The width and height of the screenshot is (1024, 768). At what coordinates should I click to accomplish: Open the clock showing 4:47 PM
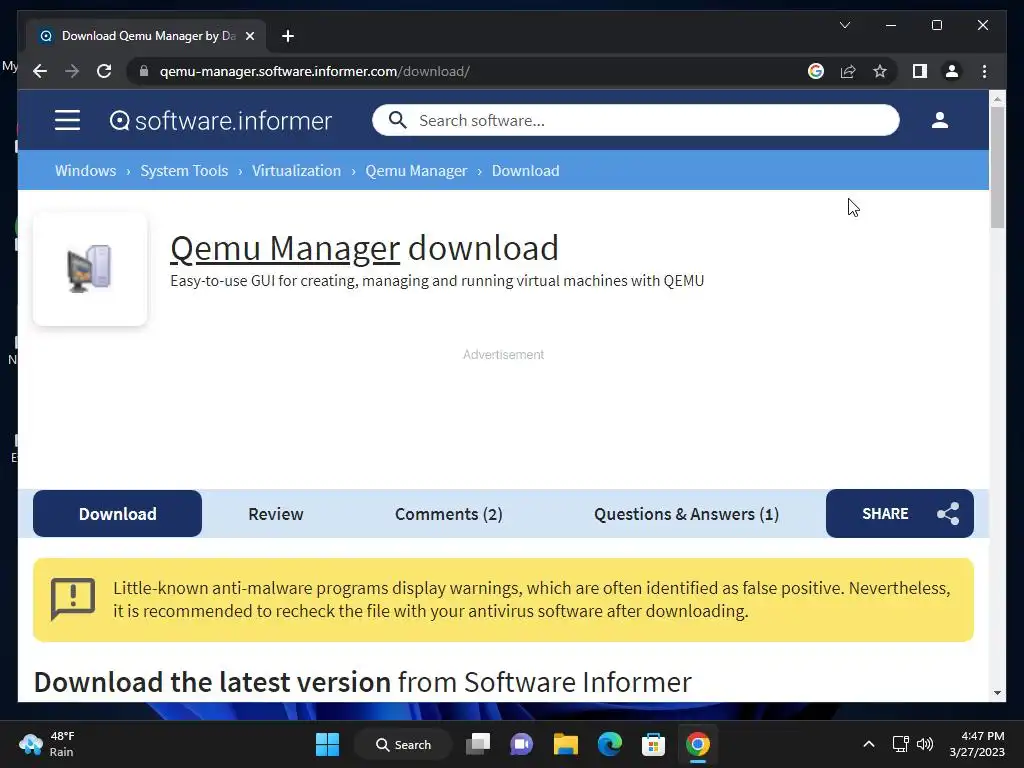point(977,744)
